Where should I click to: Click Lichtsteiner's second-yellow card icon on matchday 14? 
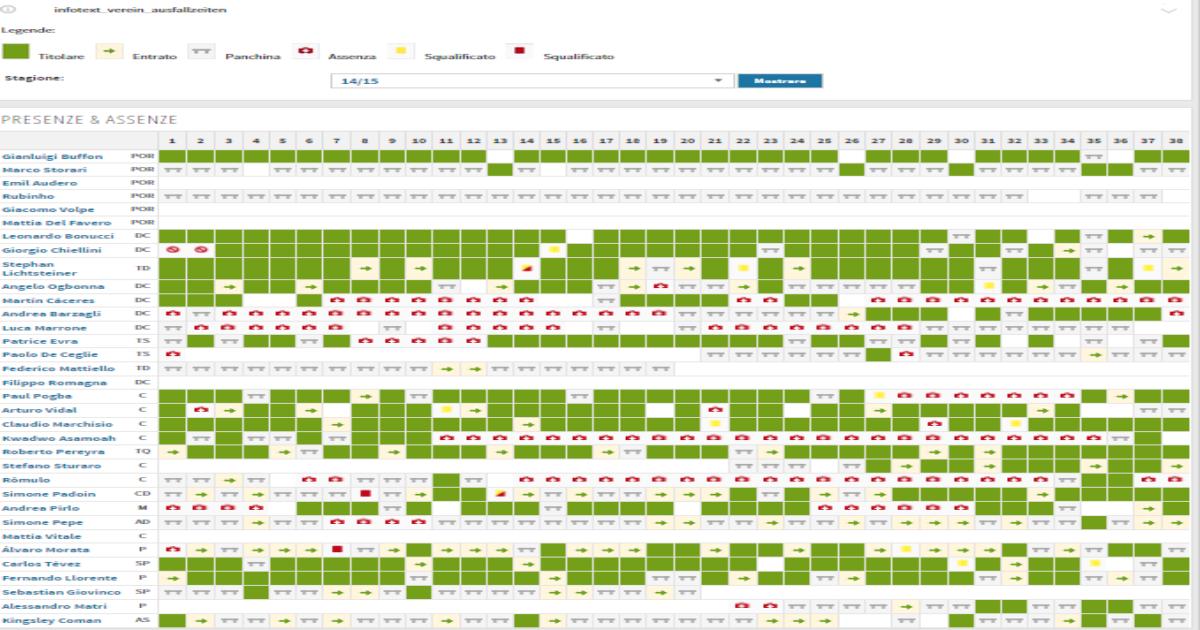click(527, 269)
